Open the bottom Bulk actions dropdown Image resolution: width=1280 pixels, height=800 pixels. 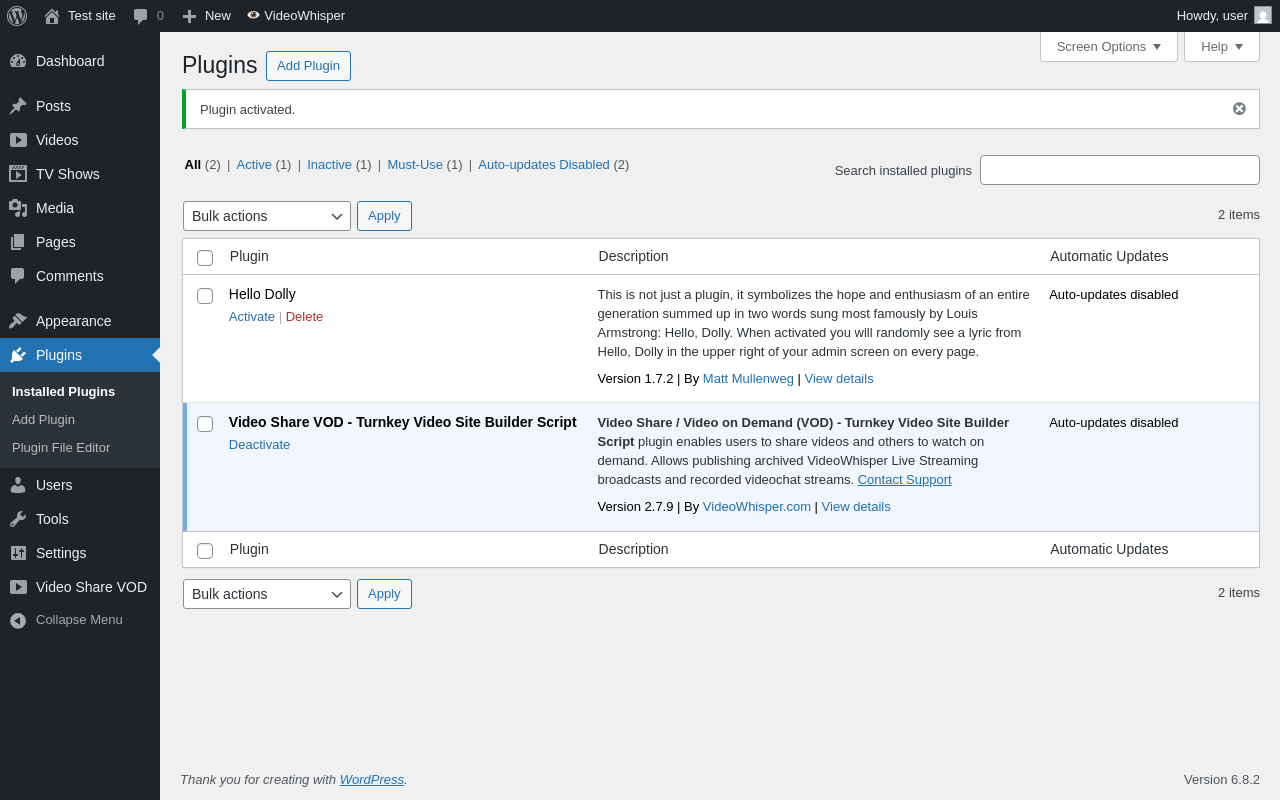[x=267, y=594]
